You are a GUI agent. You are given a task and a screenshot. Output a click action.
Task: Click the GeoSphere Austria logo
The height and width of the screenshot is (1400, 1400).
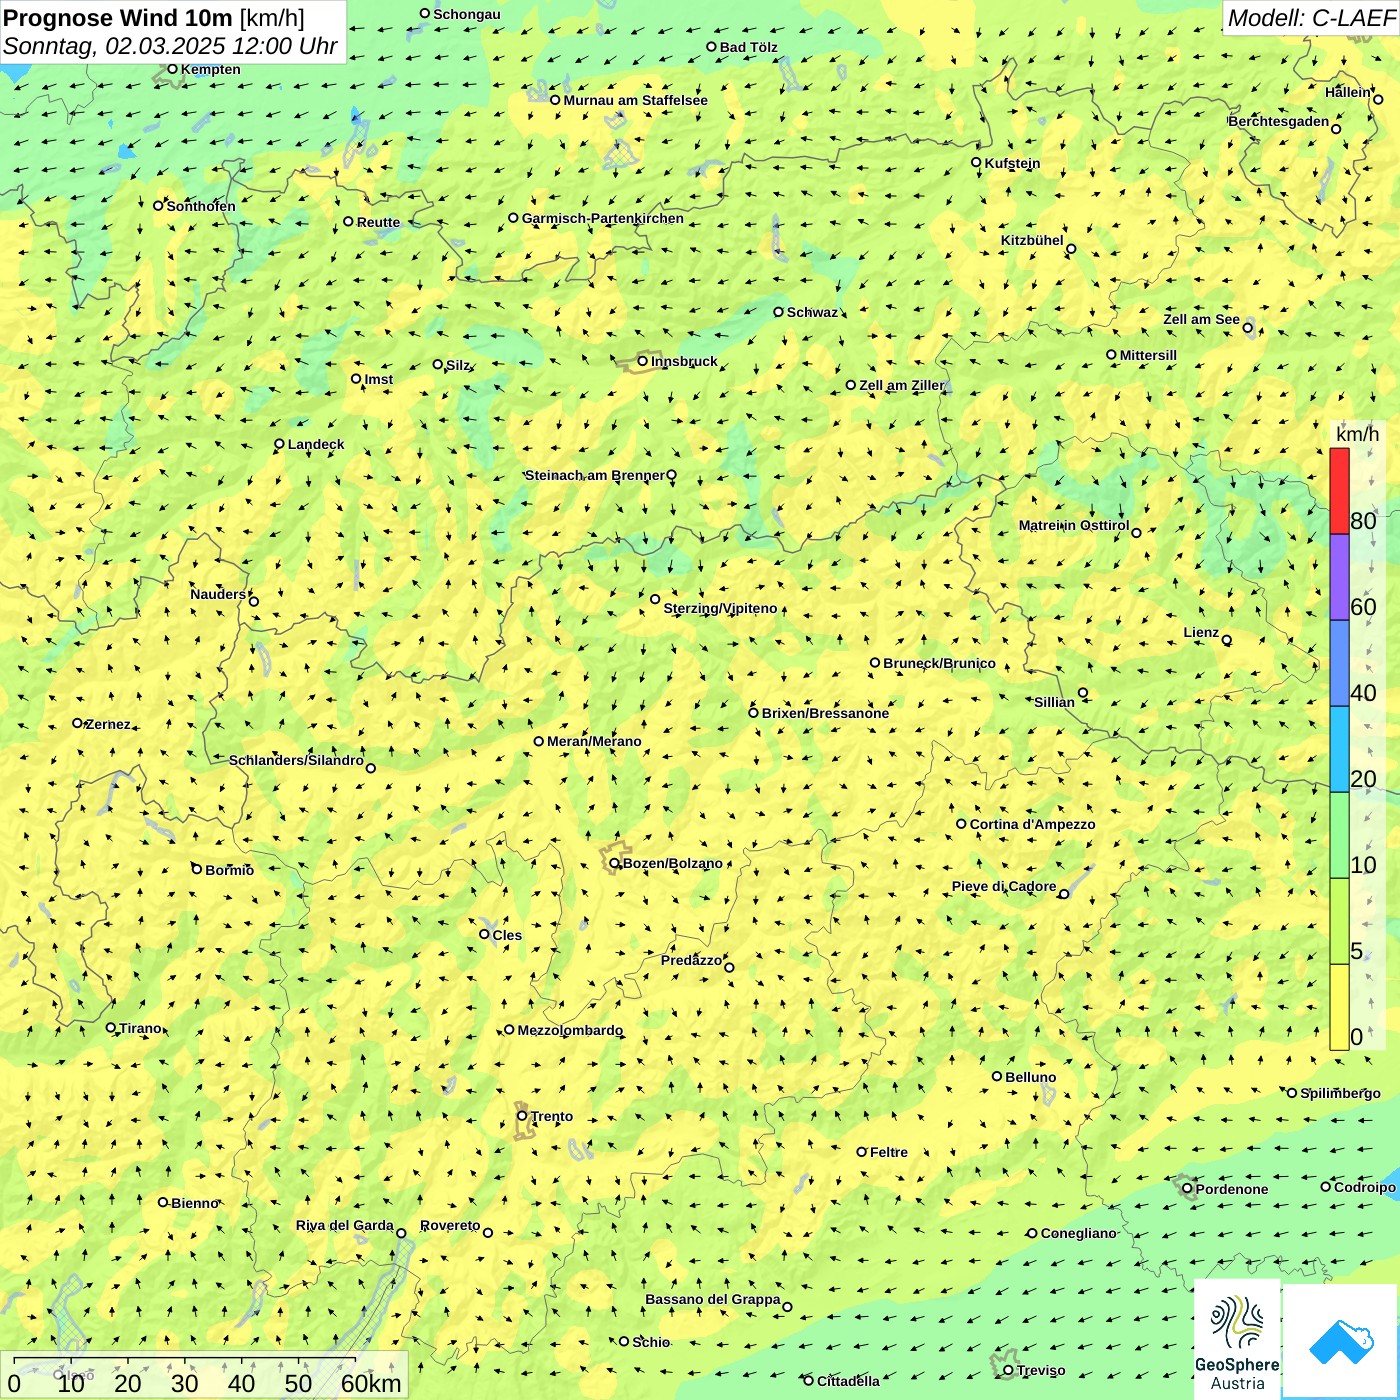pos(1237,1339)
